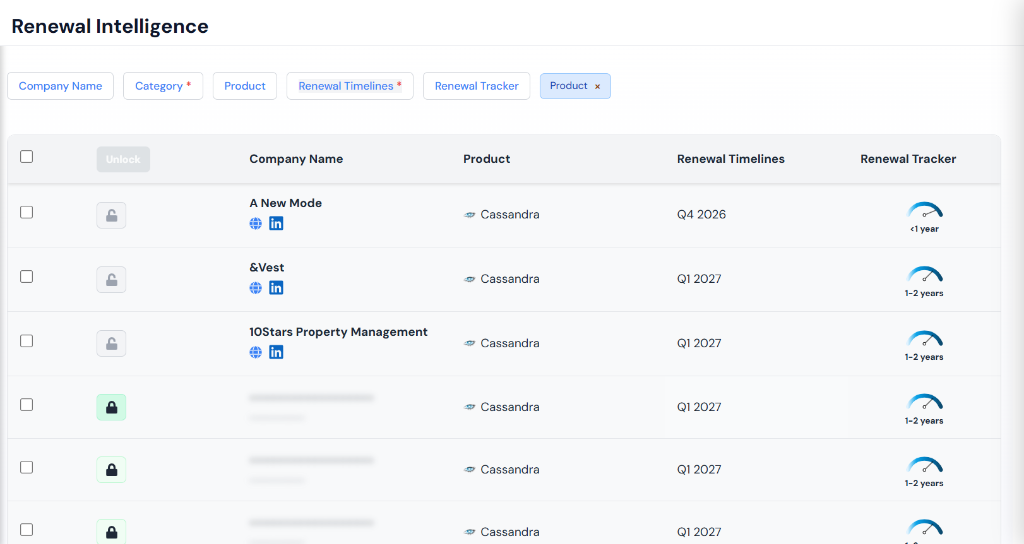
Task: Click the Cassandra logo icon in A New Mode row
Action: pyautogui.click(x=470, y=215)
